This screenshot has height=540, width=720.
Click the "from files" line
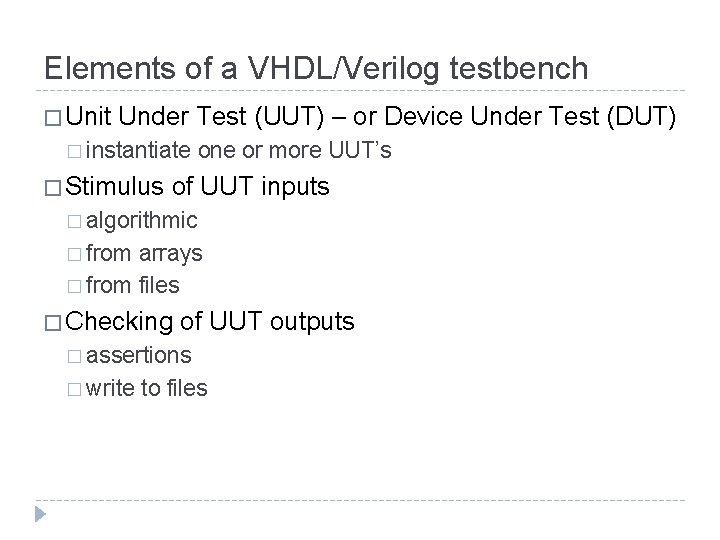[133, 285]
